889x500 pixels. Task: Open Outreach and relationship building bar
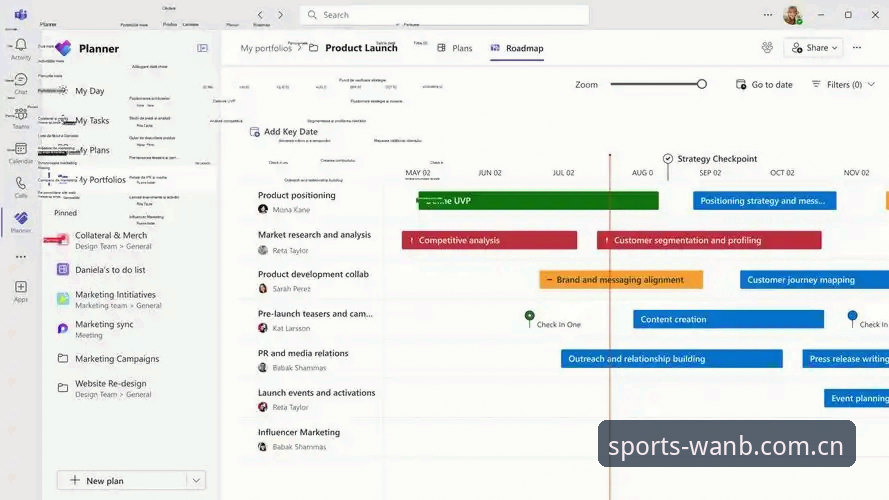672,358
